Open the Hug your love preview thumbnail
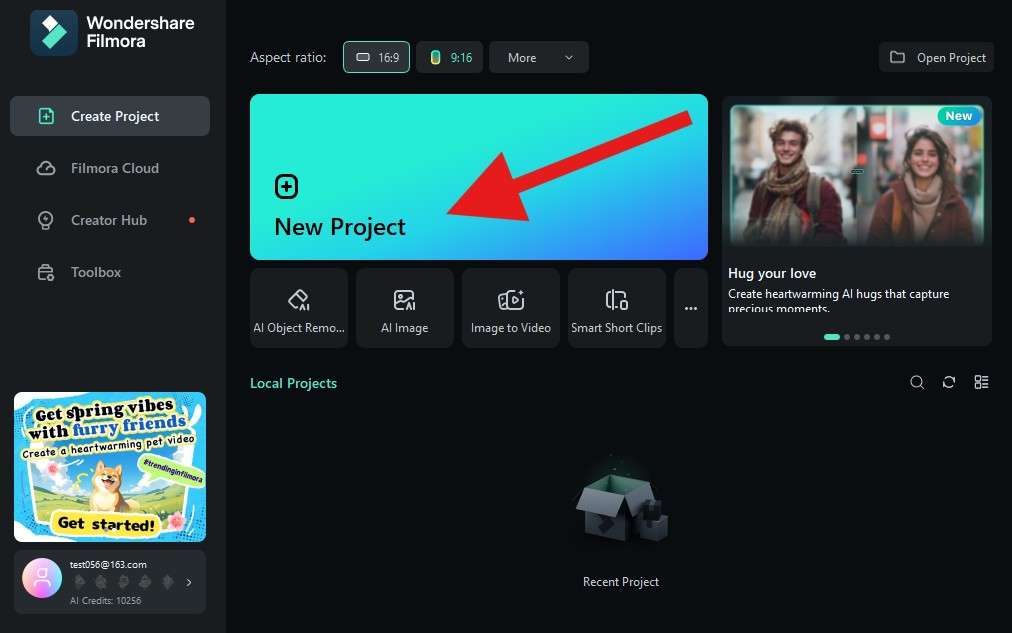 [x=856, y=176]
